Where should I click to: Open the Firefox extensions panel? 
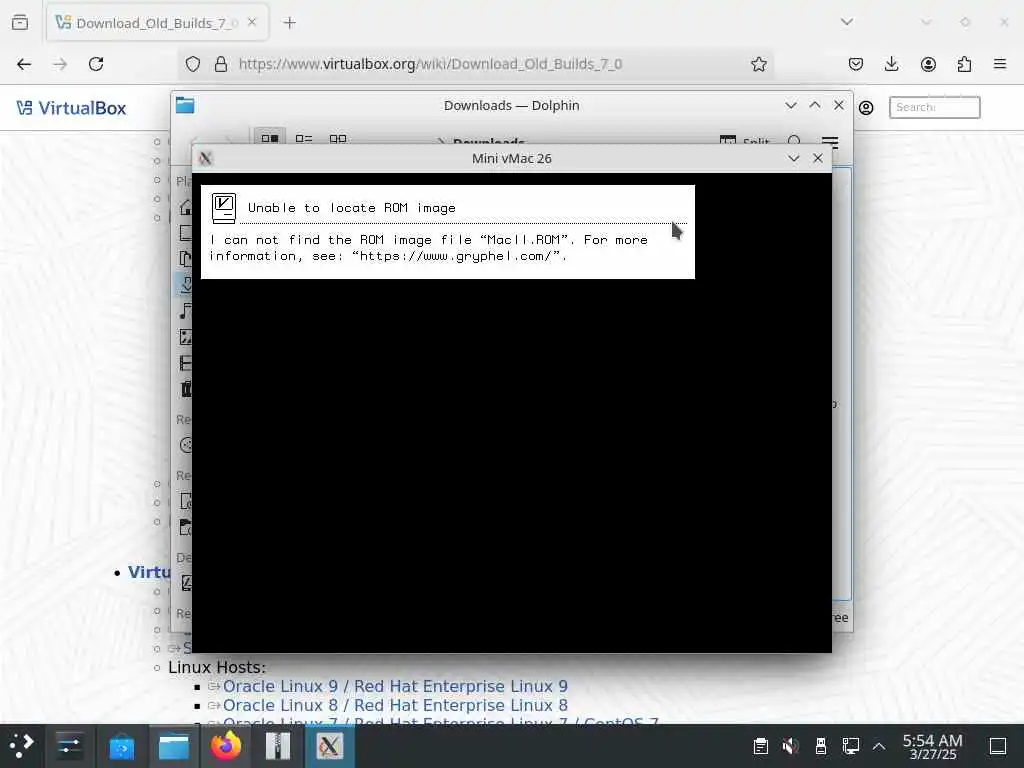(x=964, y=64)
